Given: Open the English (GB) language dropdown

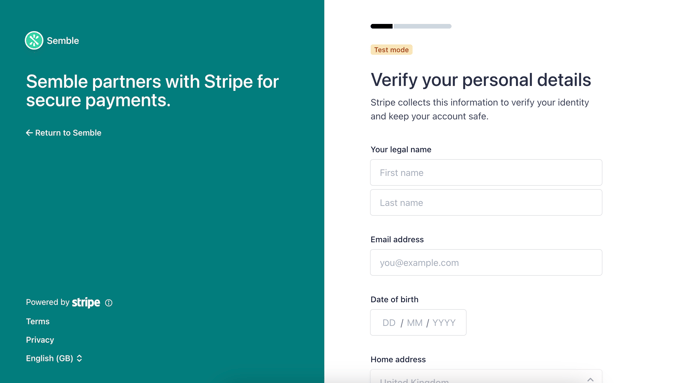Looking at the screenshot, I should pyautogui.click(x=54, y=358).
